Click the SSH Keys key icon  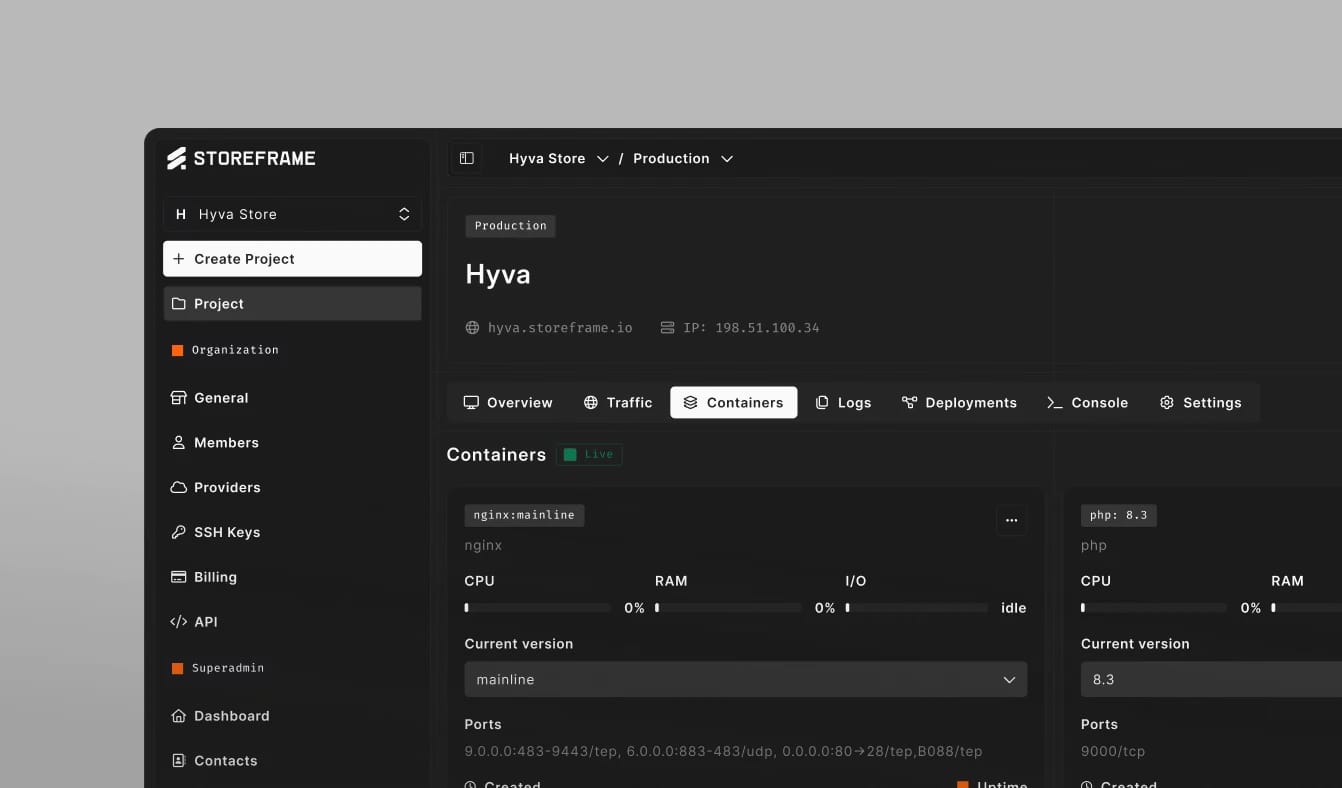179,532
